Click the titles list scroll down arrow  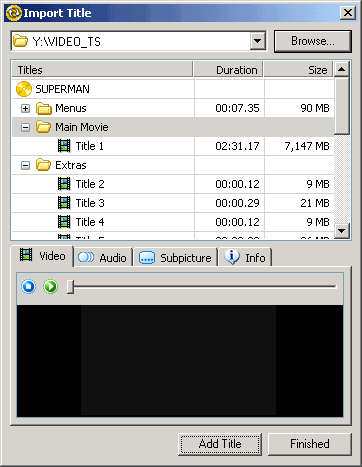[342, 230]
